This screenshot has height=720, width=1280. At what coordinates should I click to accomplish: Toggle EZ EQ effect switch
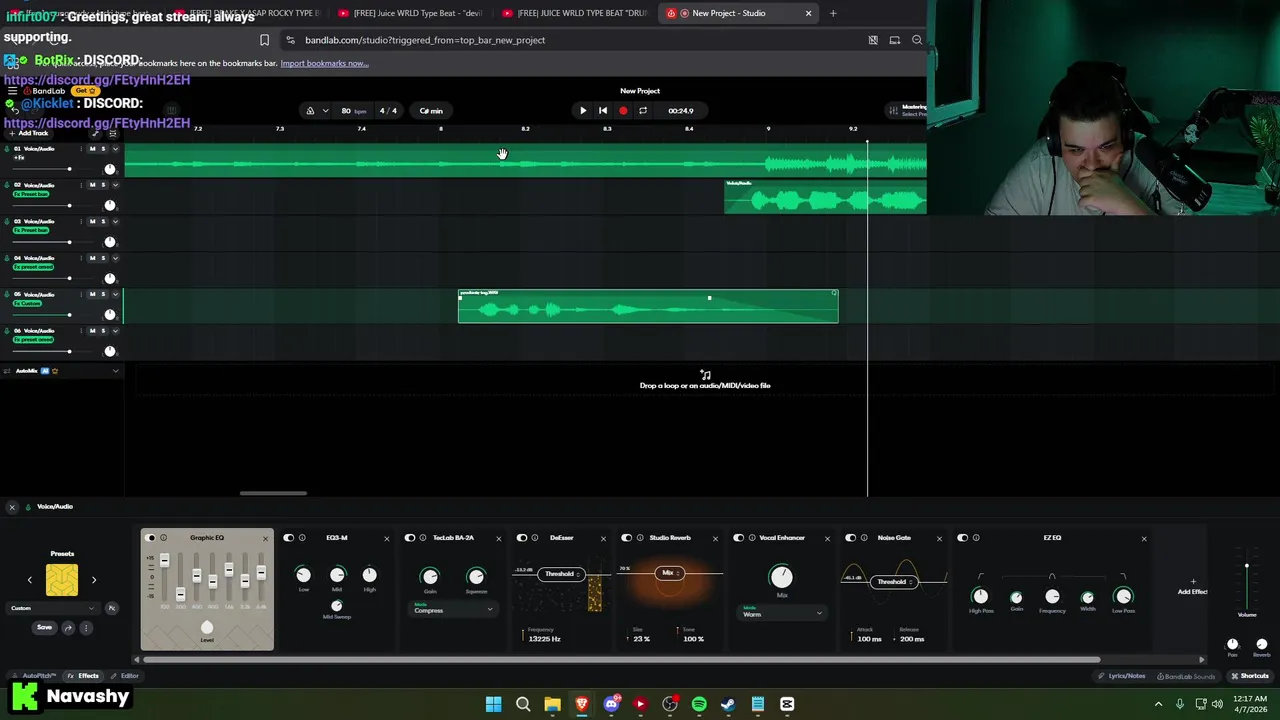point(963,538)
